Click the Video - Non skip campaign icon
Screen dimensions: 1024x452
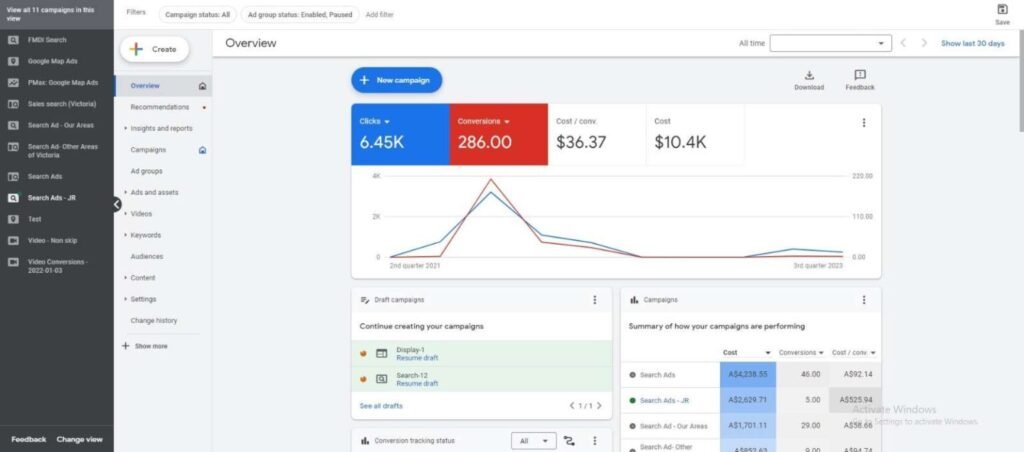[x=13, y=240]
